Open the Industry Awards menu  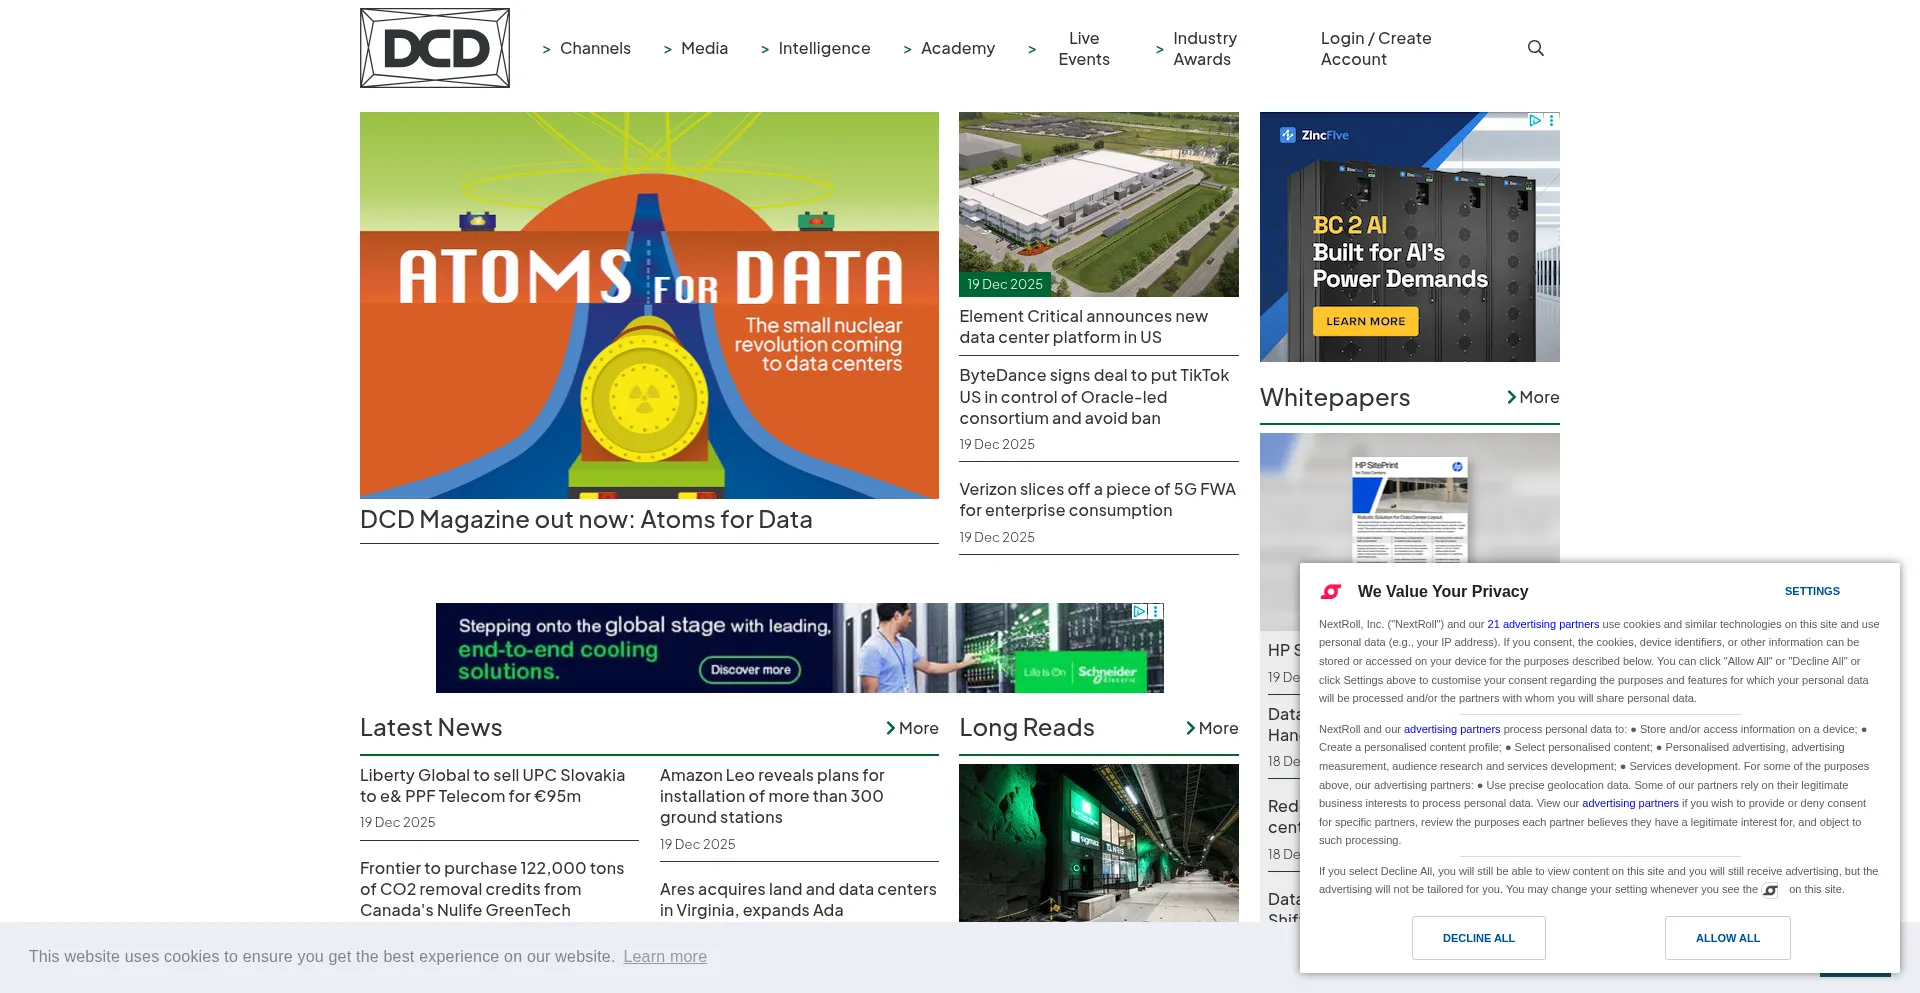(1203, 48)
